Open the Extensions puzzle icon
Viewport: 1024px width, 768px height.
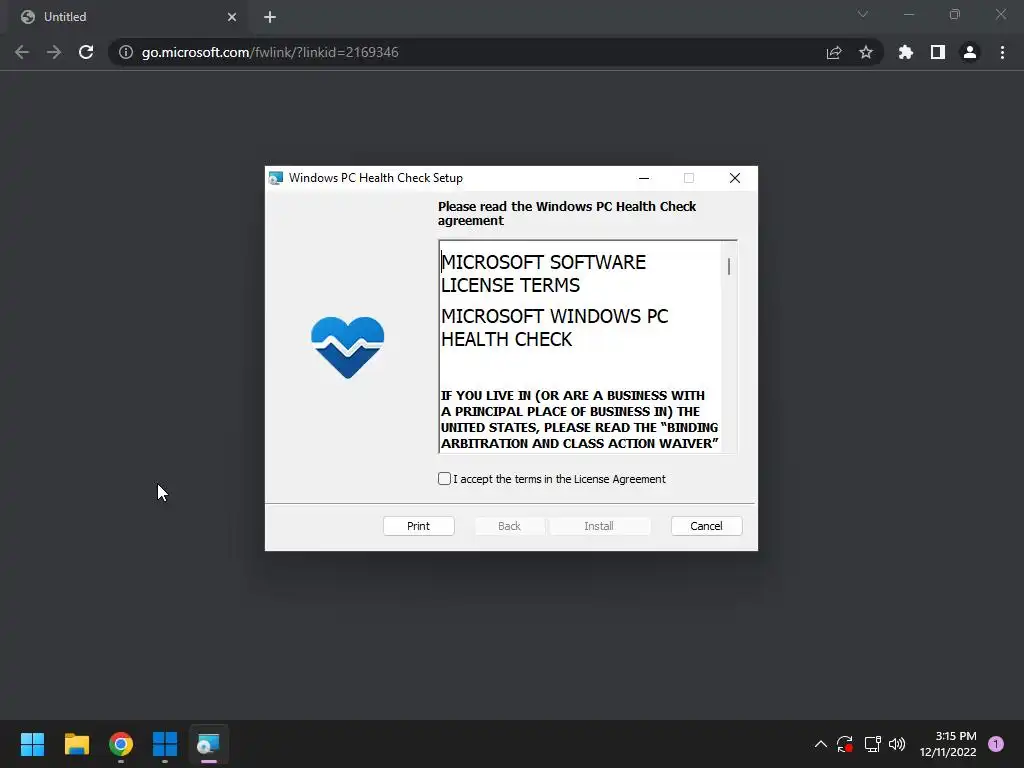tap(906, 52)
